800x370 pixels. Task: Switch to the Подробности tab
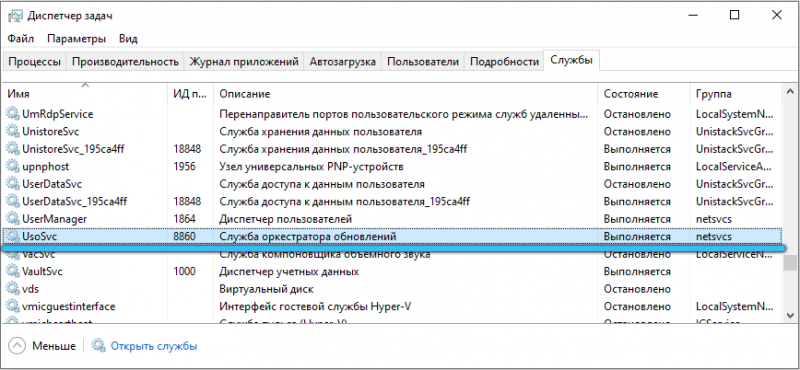pyautogui.click(x=505, y=62)
